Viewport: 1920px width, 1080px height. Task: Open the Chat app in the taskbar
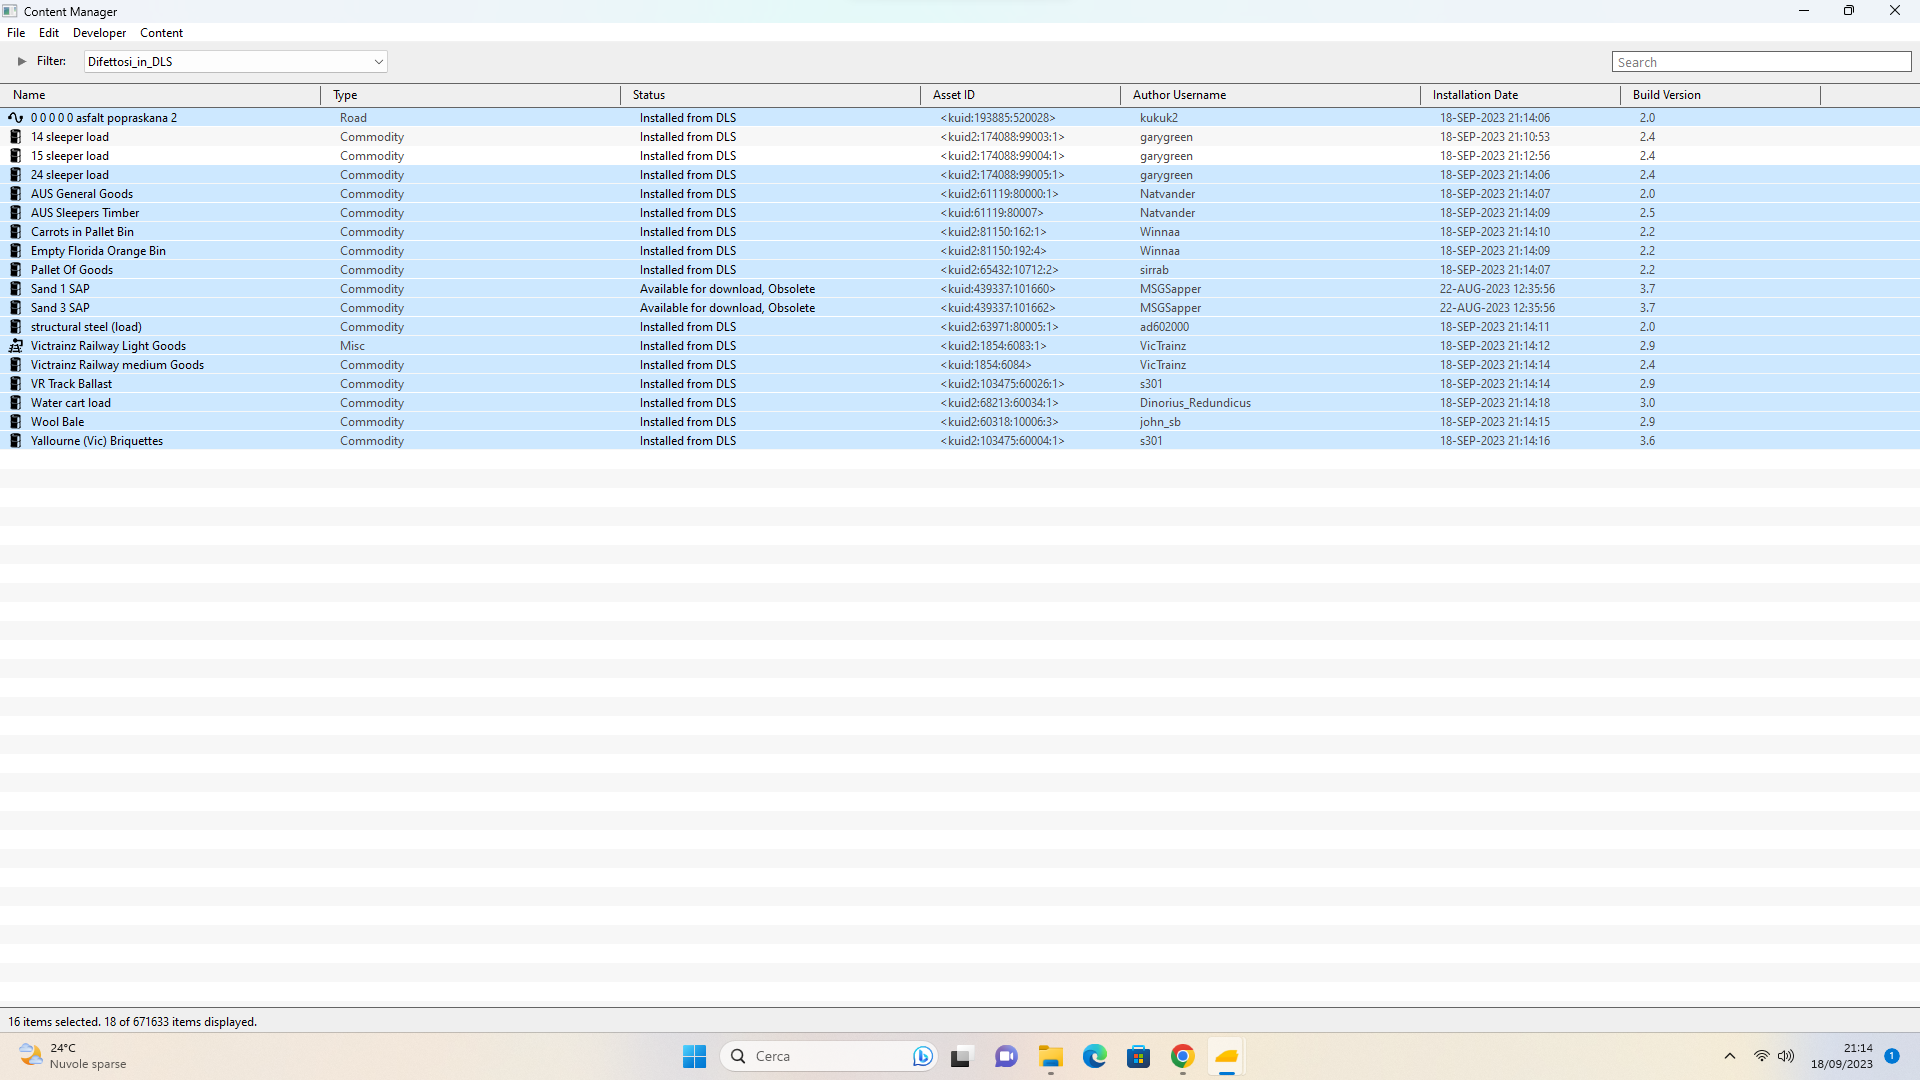(1006, 1056)
